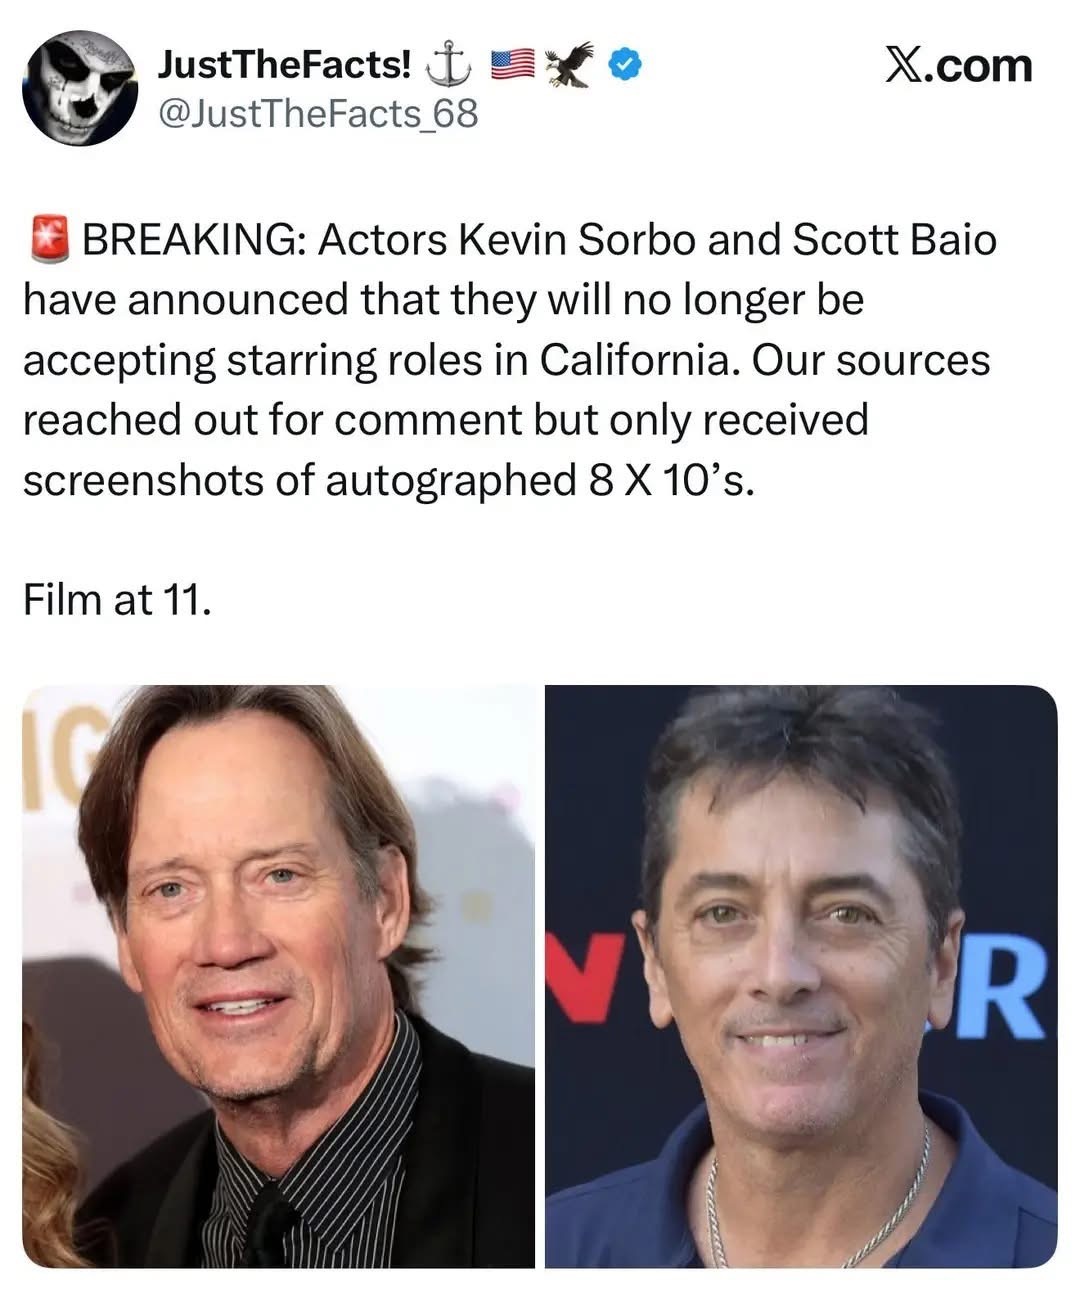
Task: Click the American flag emoji
Action: (x=511, y=65)
